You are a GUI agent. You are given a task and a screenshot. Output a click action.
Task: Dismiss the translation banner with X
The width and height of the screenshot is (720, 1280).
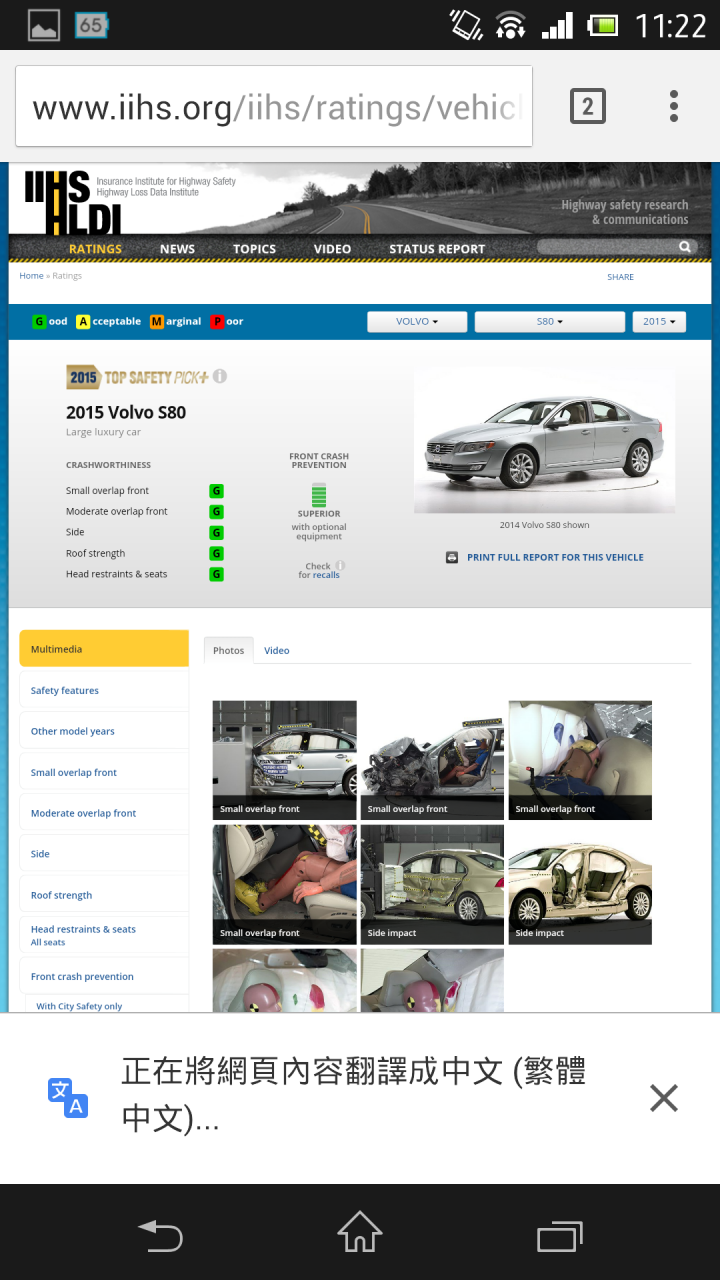(664, 1098)
